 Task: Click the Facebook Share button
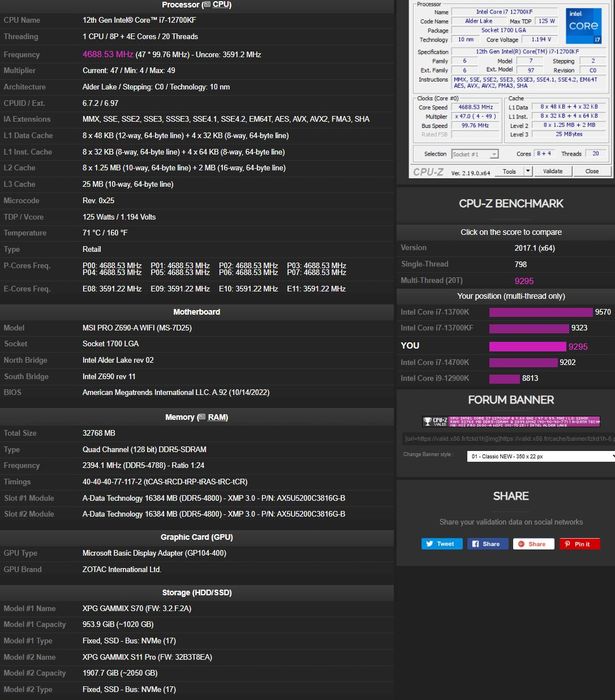(487, 544)
